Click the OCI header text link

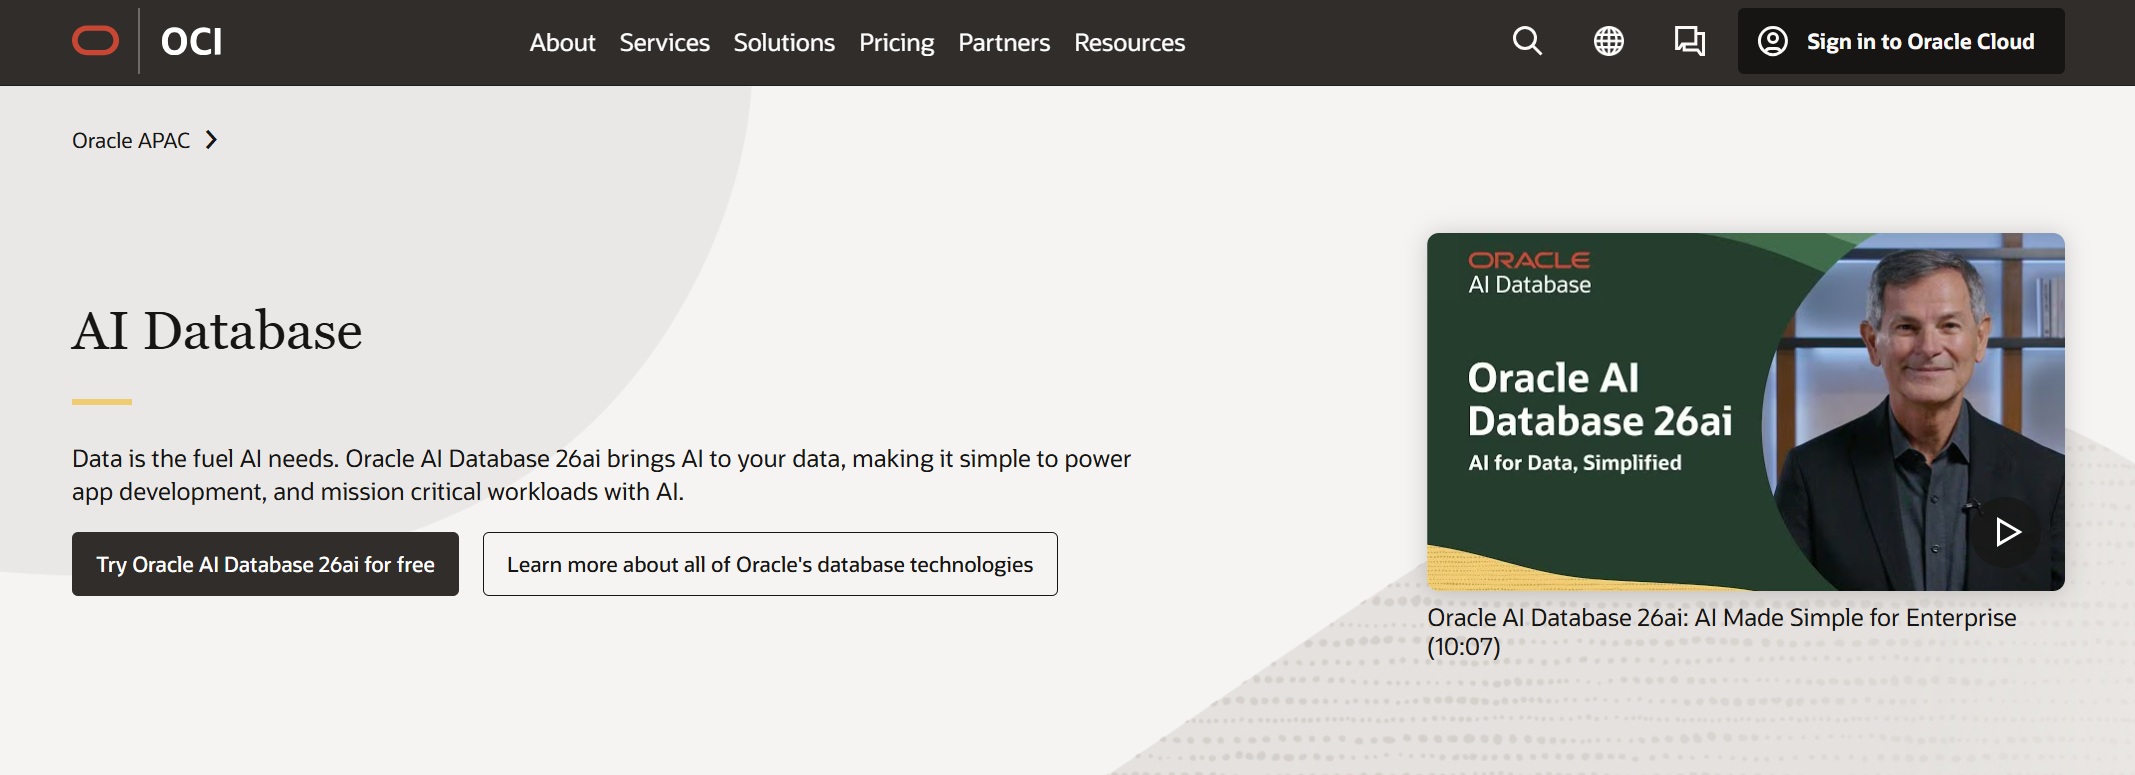click(191, 41)
